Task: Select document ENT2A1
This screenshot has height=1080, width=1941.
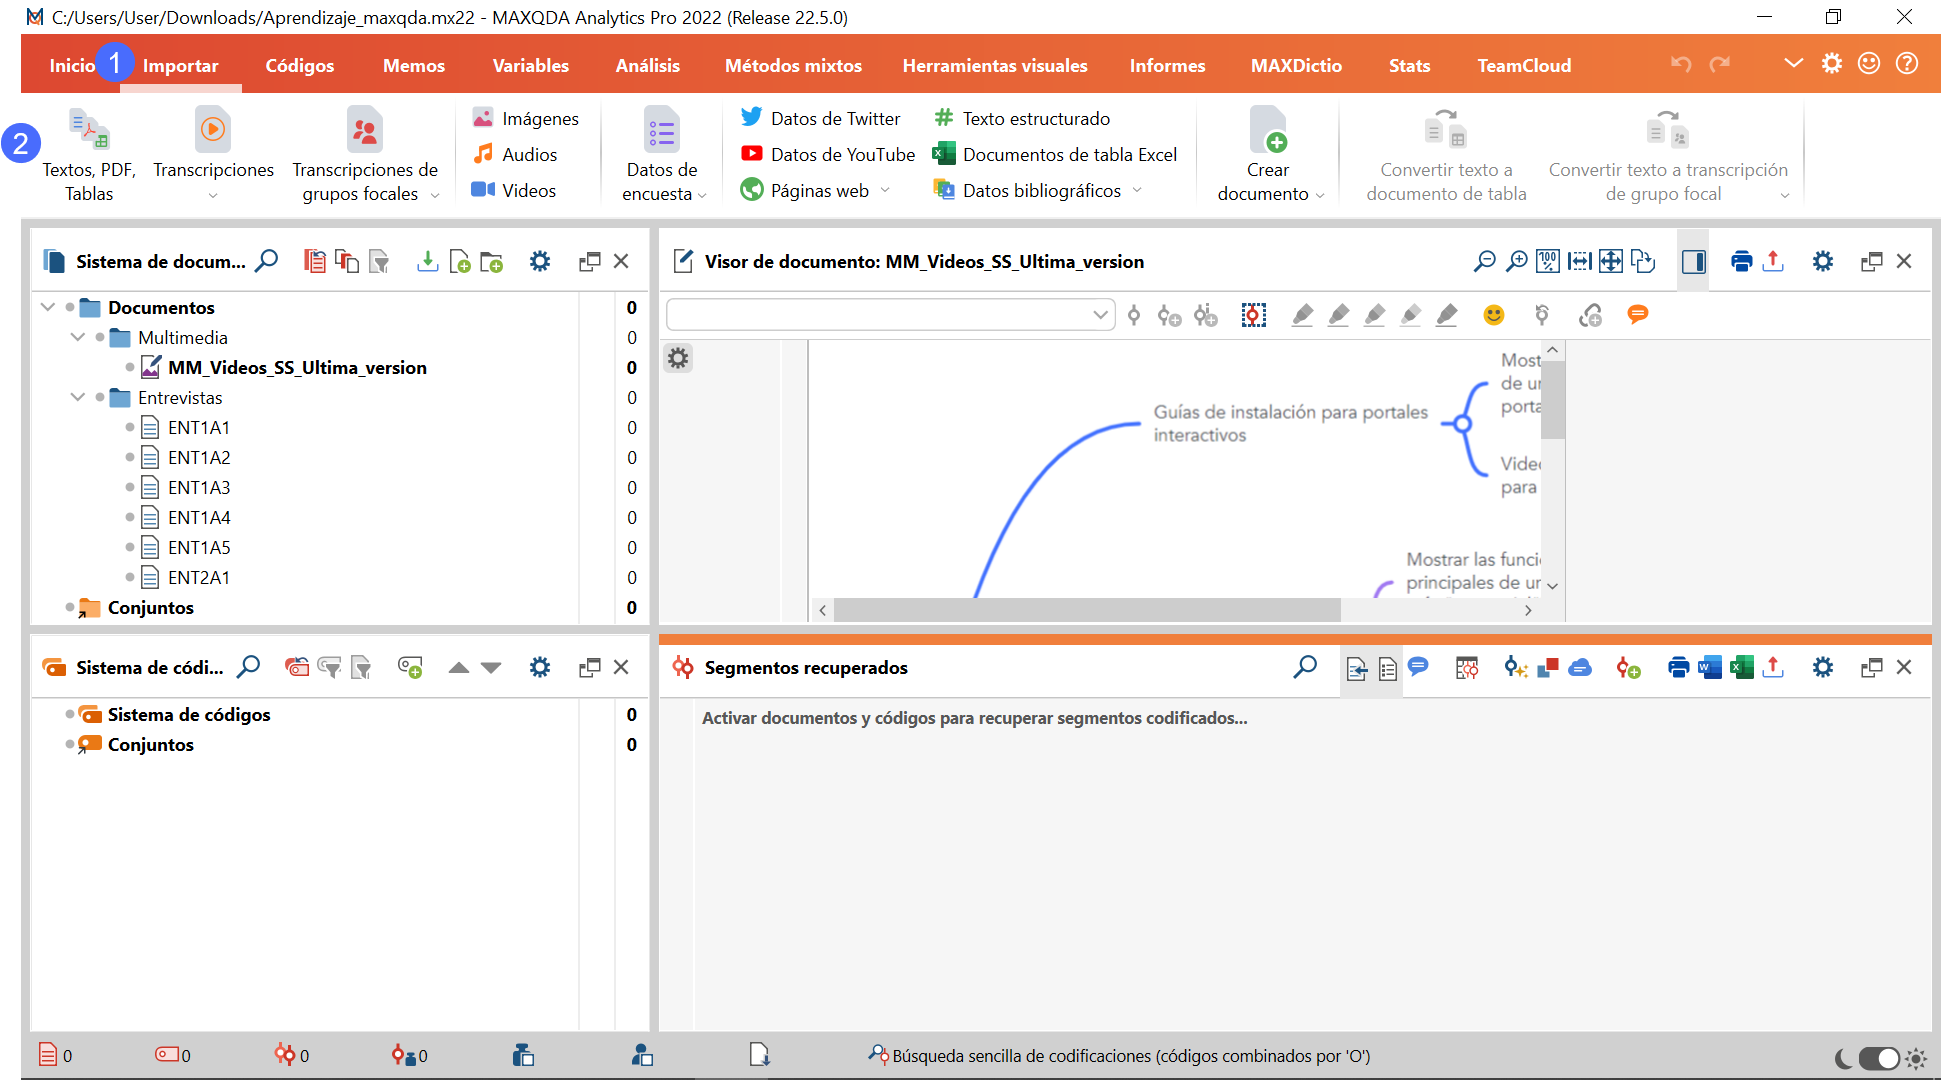Action: tap(199, 577)
